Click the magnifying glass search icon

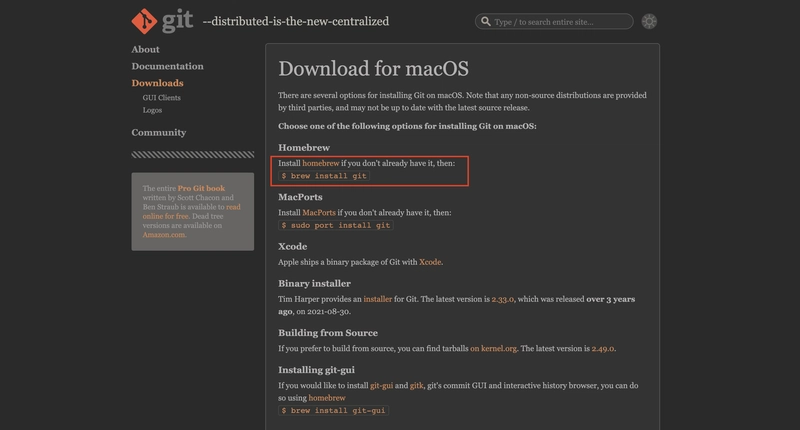pos(486,21)
